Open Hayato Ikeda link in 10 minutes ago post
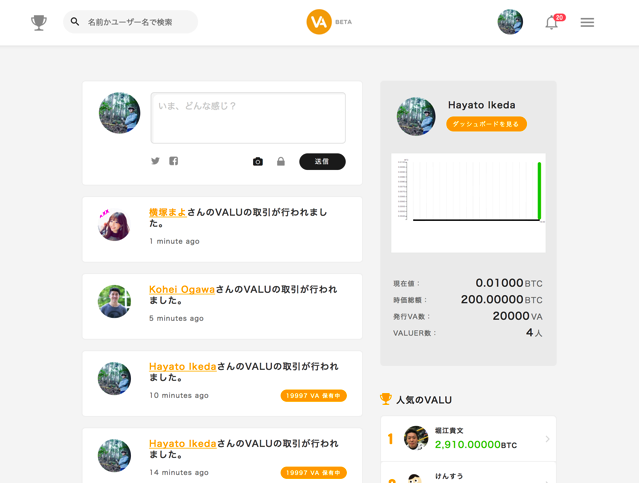Viewport: 639px width, 483px height. [183, 366]
